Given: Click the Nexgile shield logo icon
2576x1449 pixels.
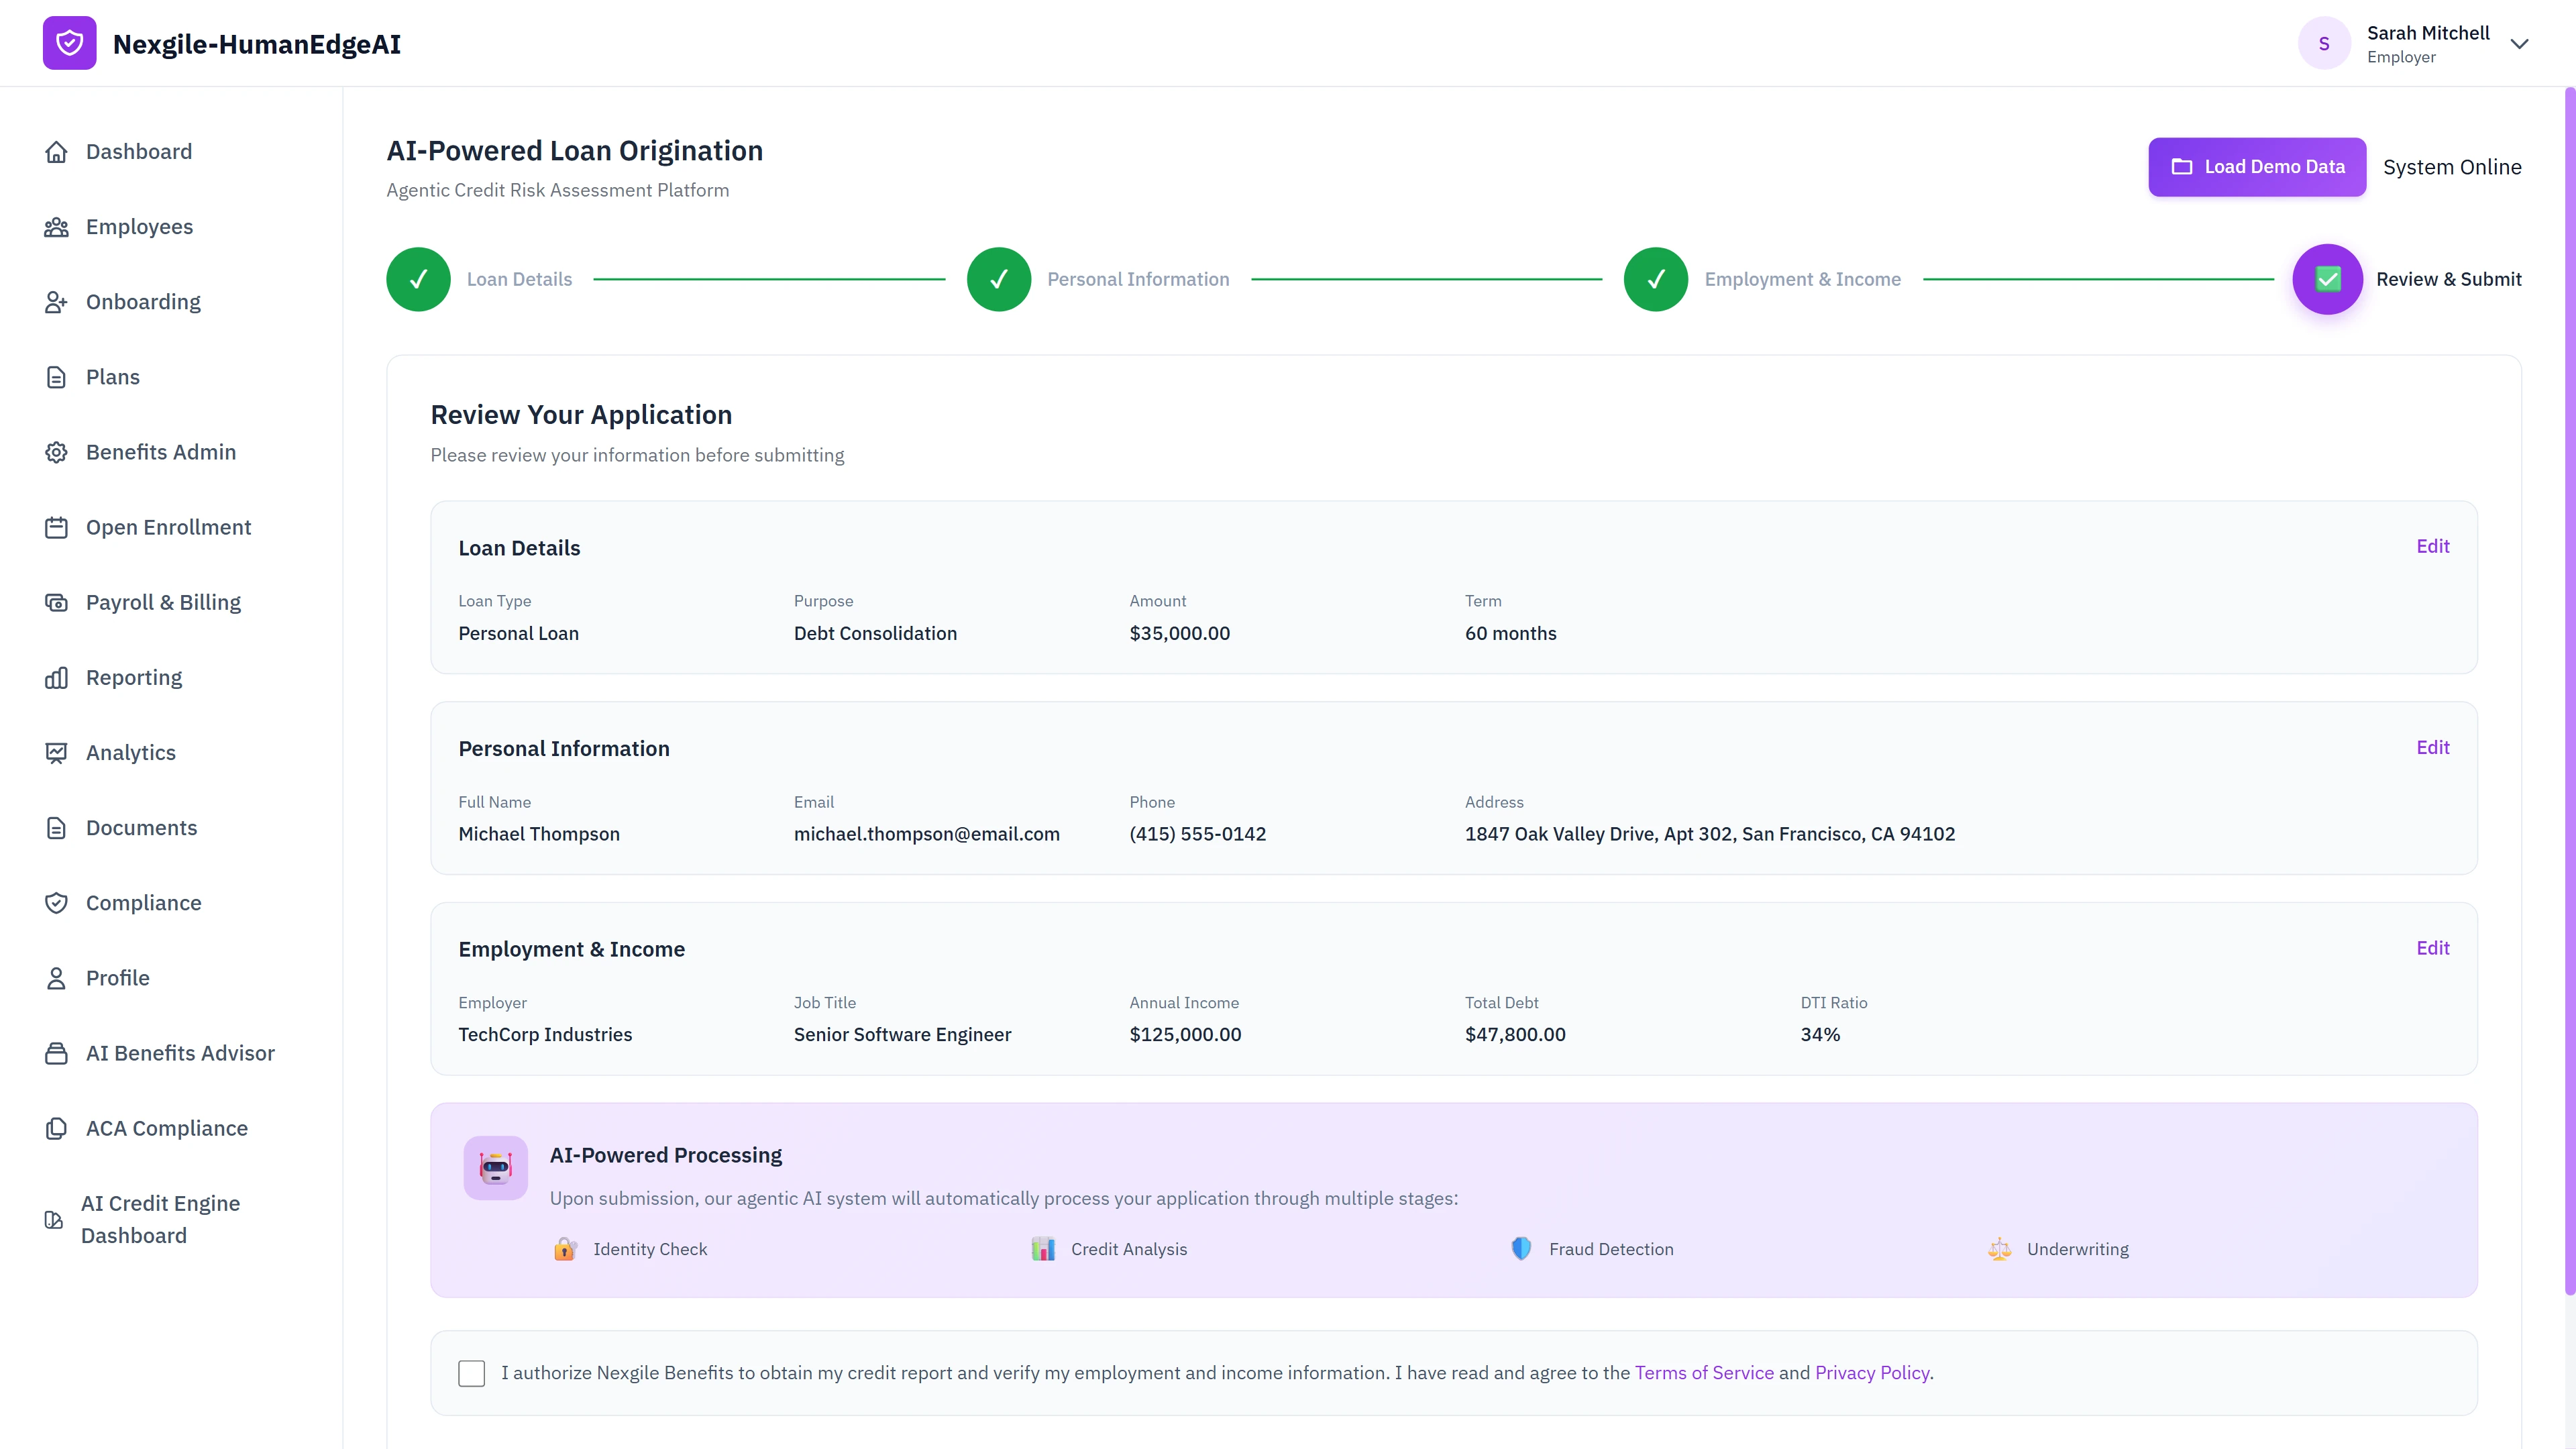Looking at the screenshot, I should (x=69, y=43).
